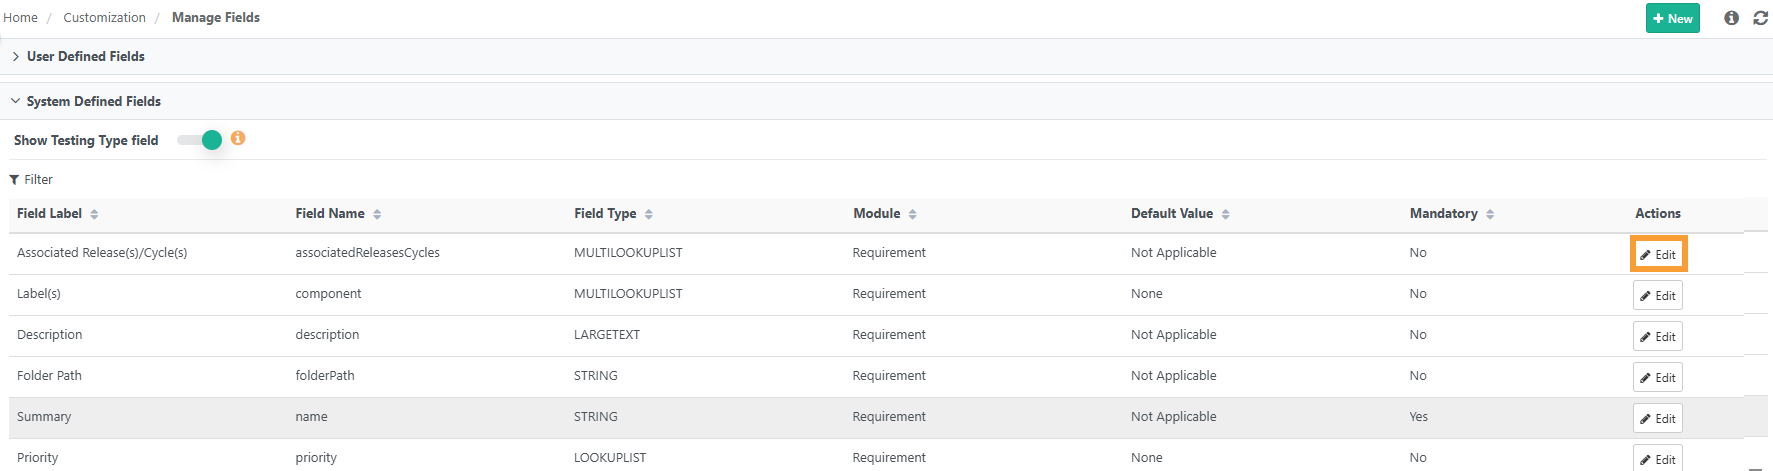
Task: Sort by Field Name column arrows
Action: [377, 214]
